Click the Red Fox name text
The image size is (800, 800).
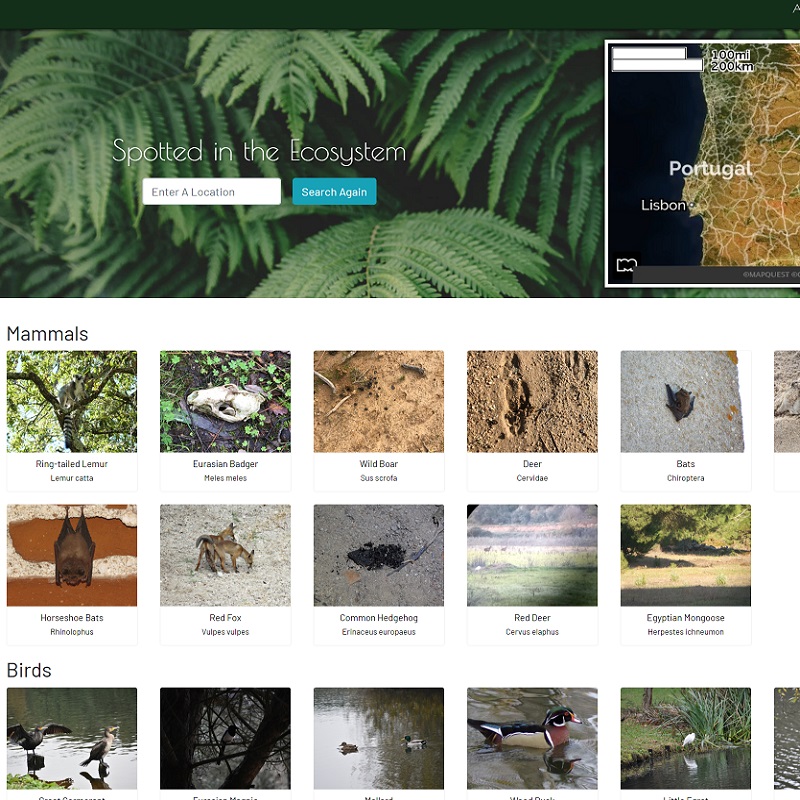[226, 618]
